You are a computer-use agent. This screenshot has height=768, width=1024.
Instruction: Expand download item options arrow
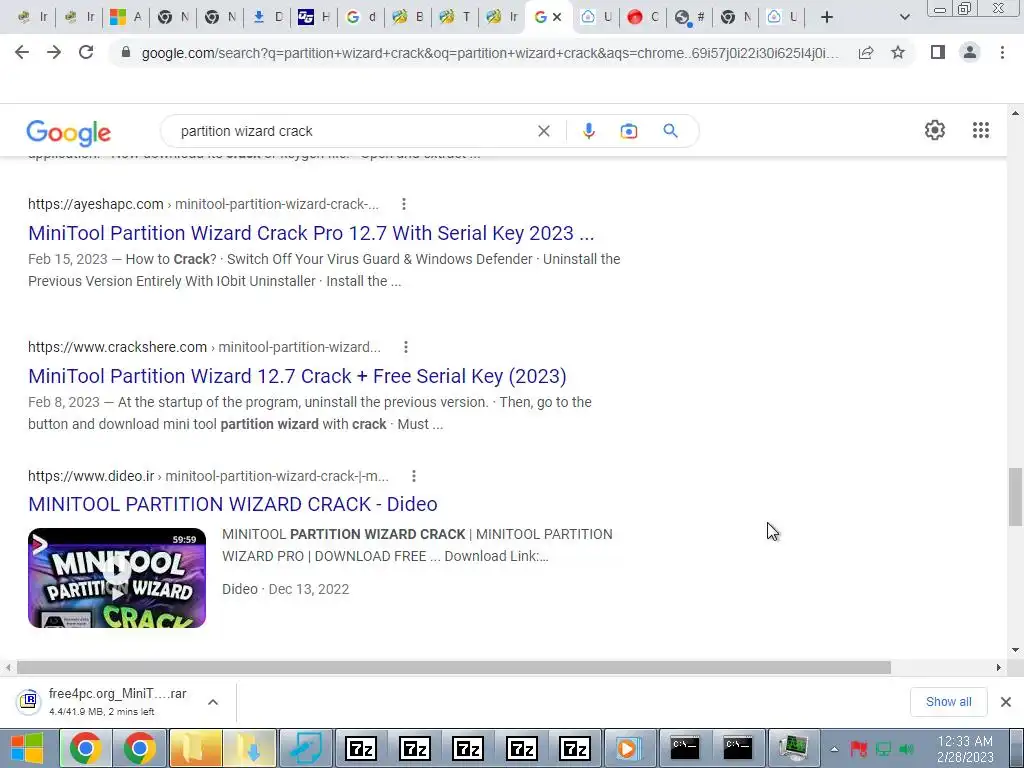[212, 702]
